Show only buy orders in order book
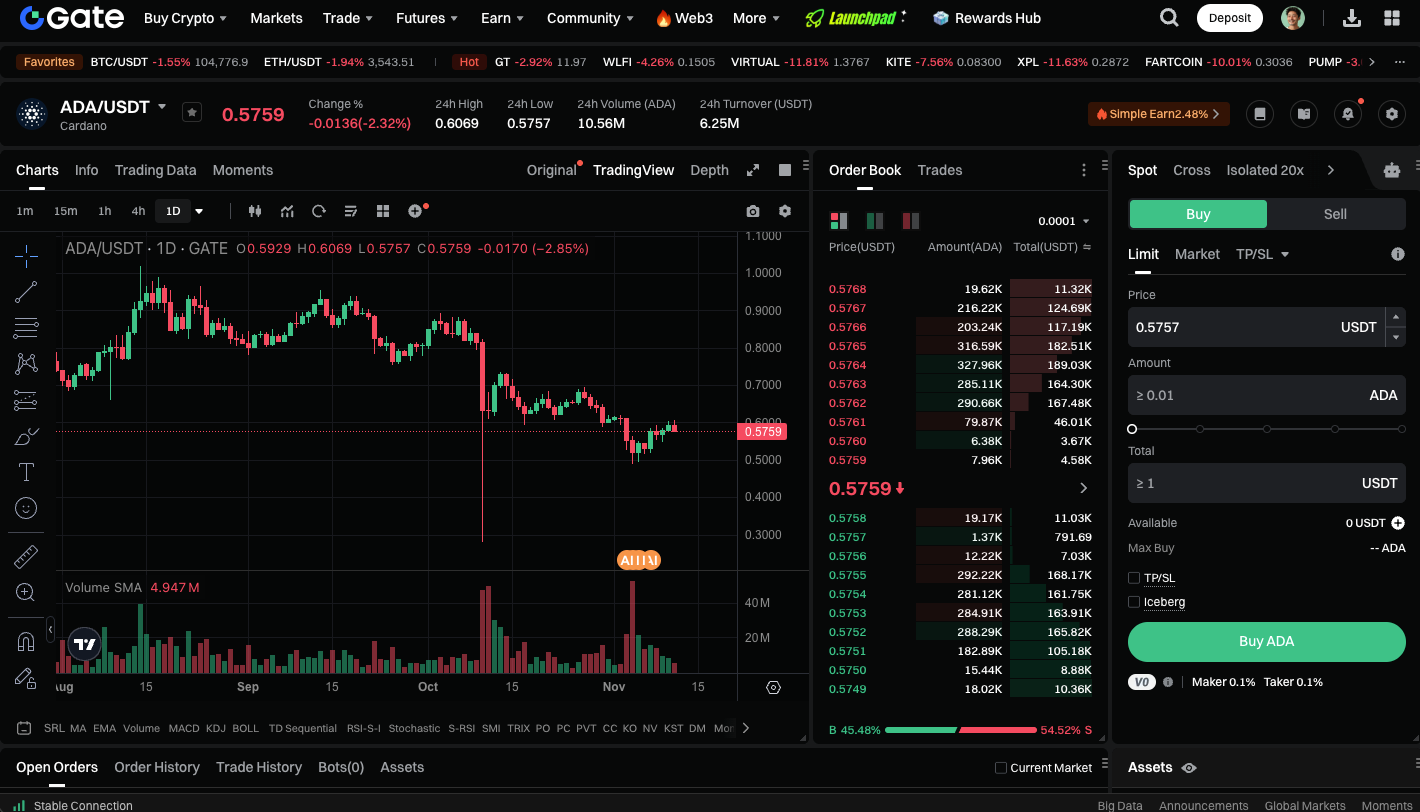1420x812 pixels. coord(875,221)
